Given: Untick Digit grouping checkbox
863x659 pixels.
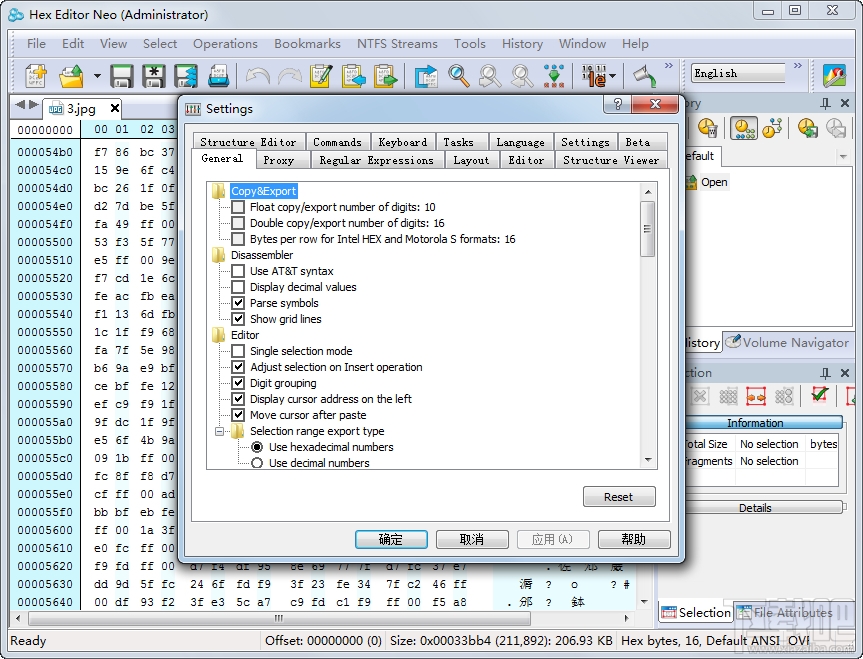Looking at the screenshot, I should [238, 383].
